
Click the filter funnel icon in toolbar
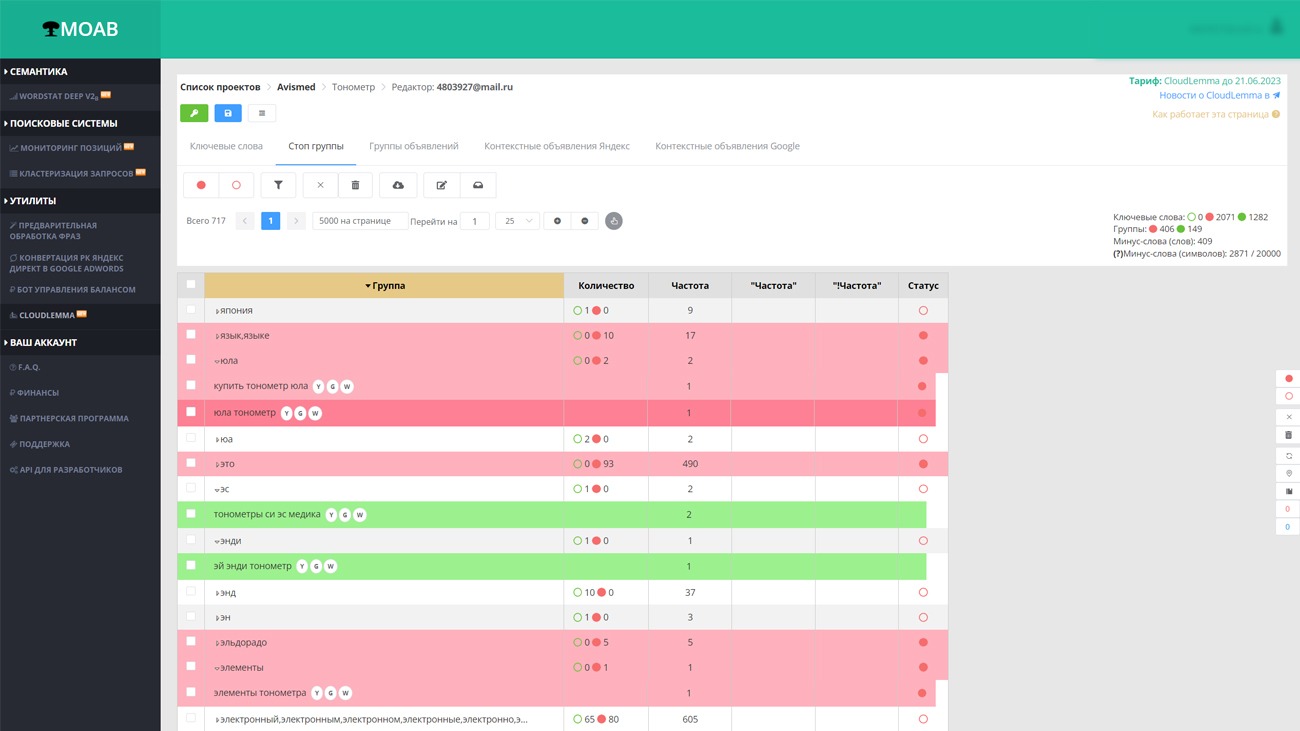pyautogui.click(x=278, y=185)
